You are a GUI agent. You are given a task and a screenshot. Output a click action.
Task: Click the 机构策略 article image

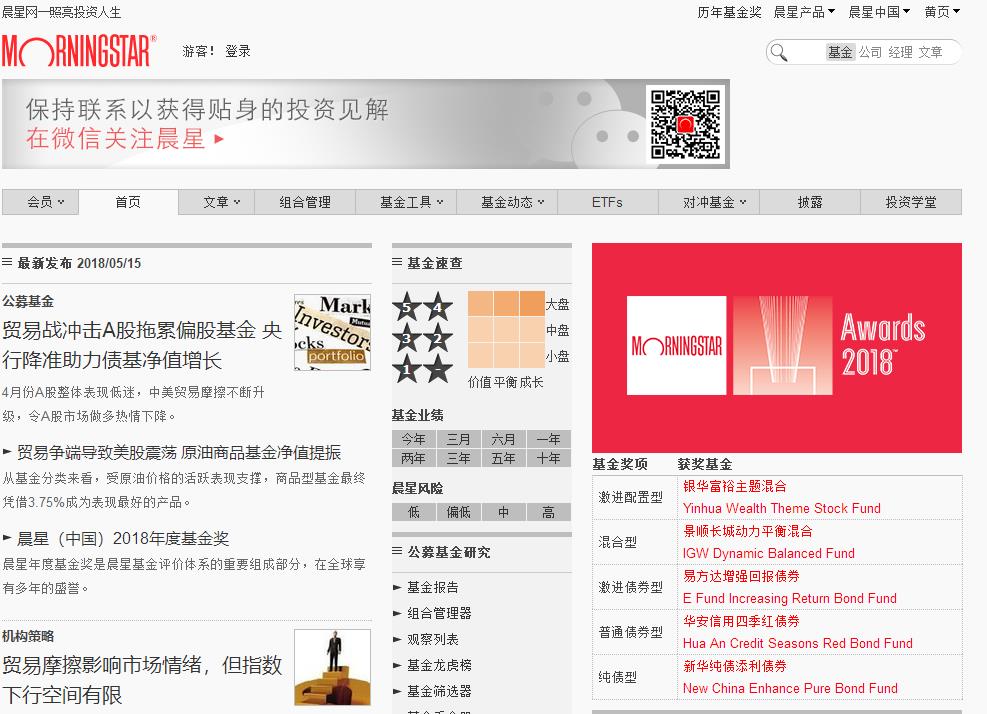pos(331,666)
